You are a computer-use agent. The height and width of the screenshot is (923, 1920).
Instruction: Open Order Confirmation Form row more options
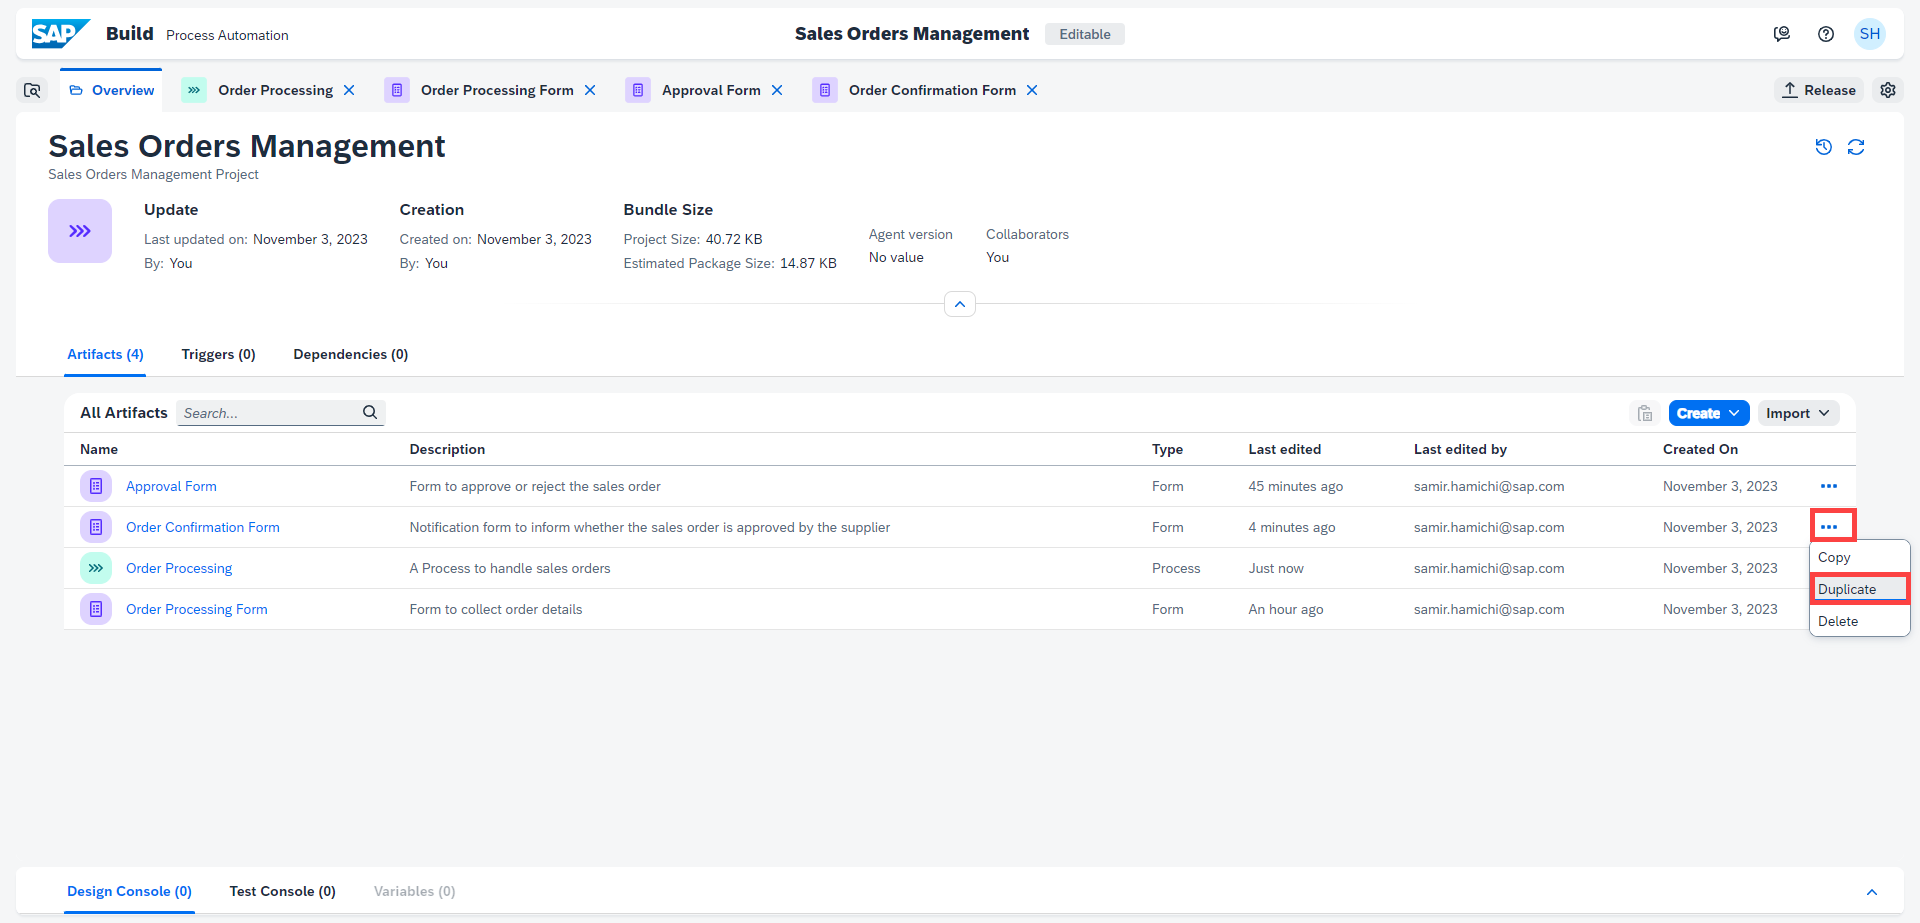point(1829,527)
